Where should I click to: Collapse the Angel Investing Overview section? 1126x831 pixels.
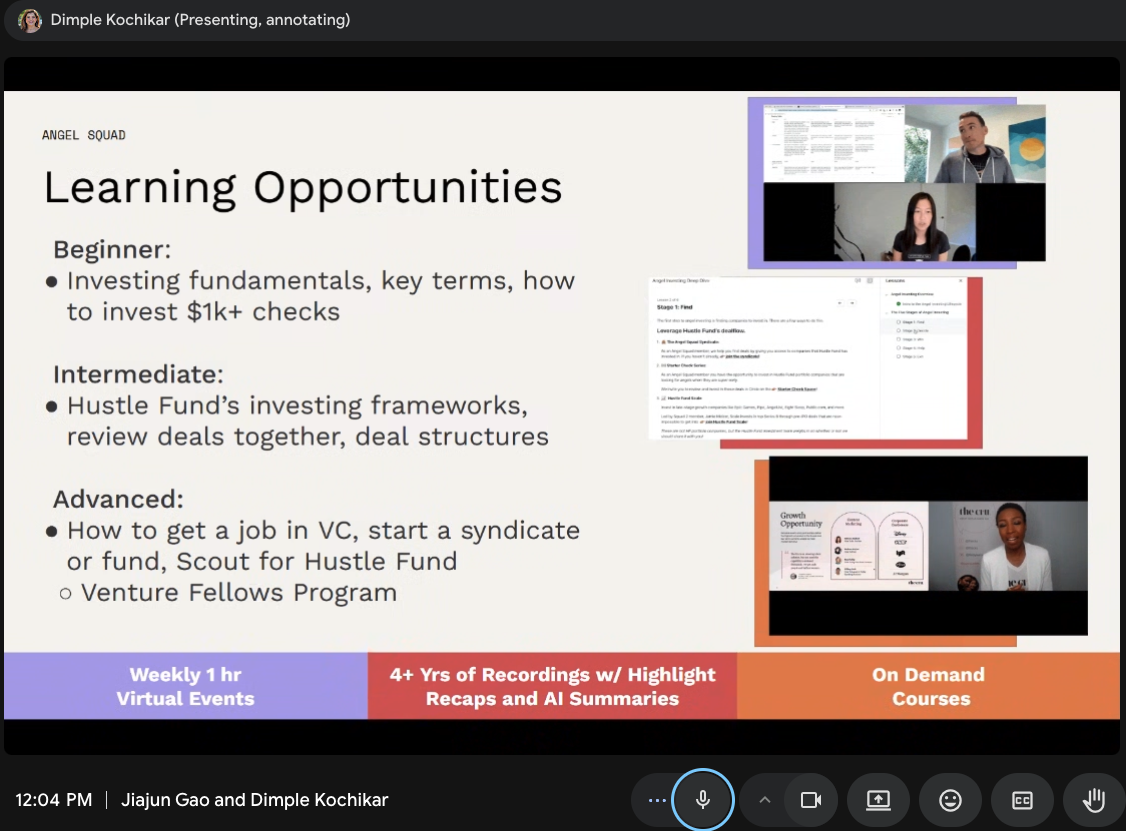click(x=886, y=294)
